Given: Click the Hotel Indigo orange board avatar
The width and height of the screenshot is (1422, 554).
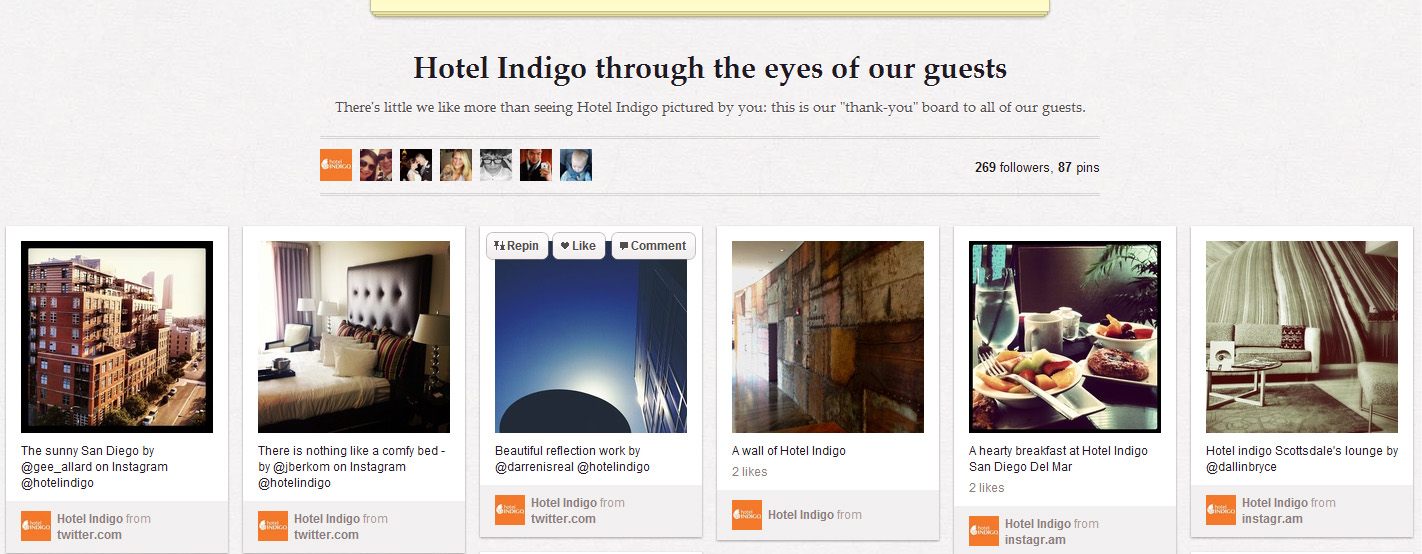Looking at the screenshot, I should [336, 165].
